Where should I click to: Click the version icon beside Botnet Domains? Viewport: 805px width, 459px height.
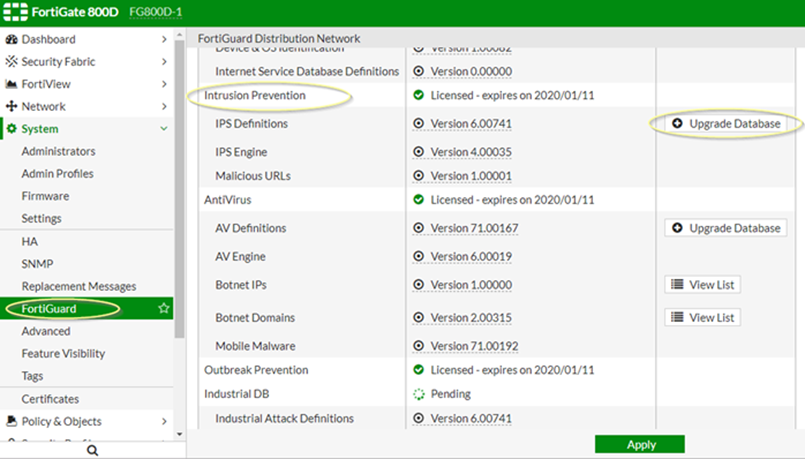pyautogui.click(x=419, y=317)
